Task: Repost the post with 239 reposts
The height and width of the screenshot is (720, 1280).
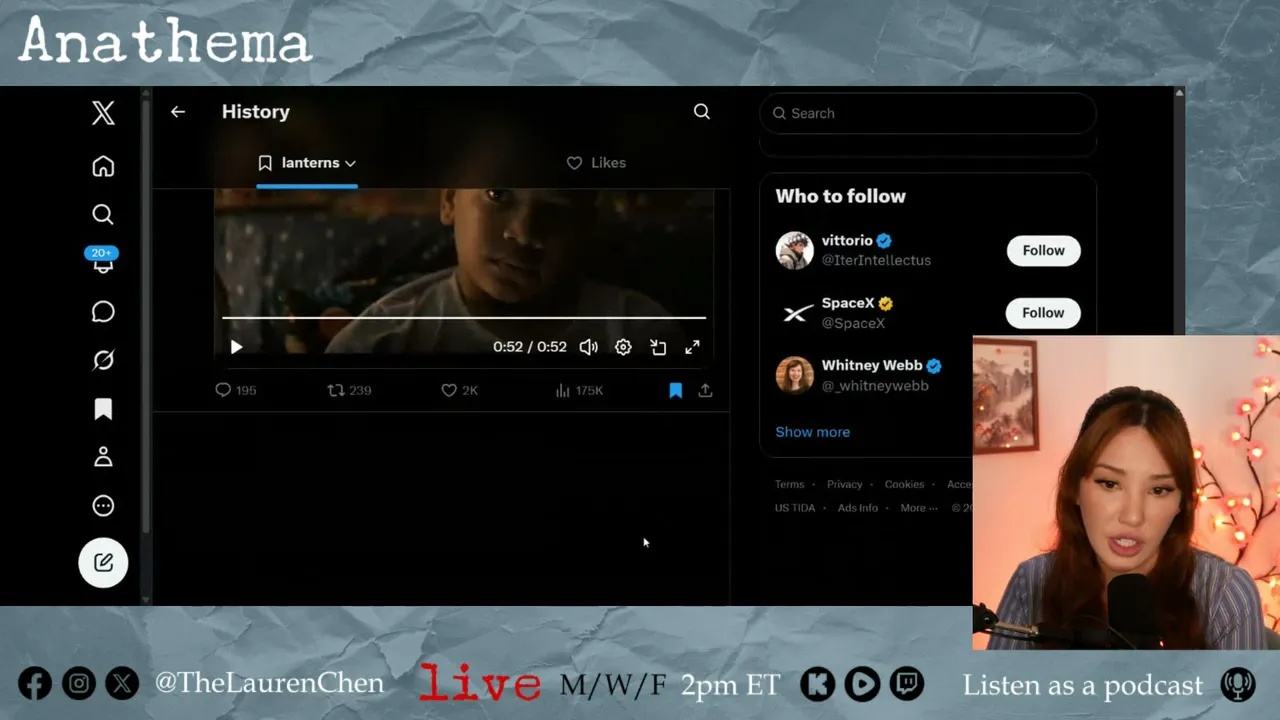Action: click(x=349, y=390)
